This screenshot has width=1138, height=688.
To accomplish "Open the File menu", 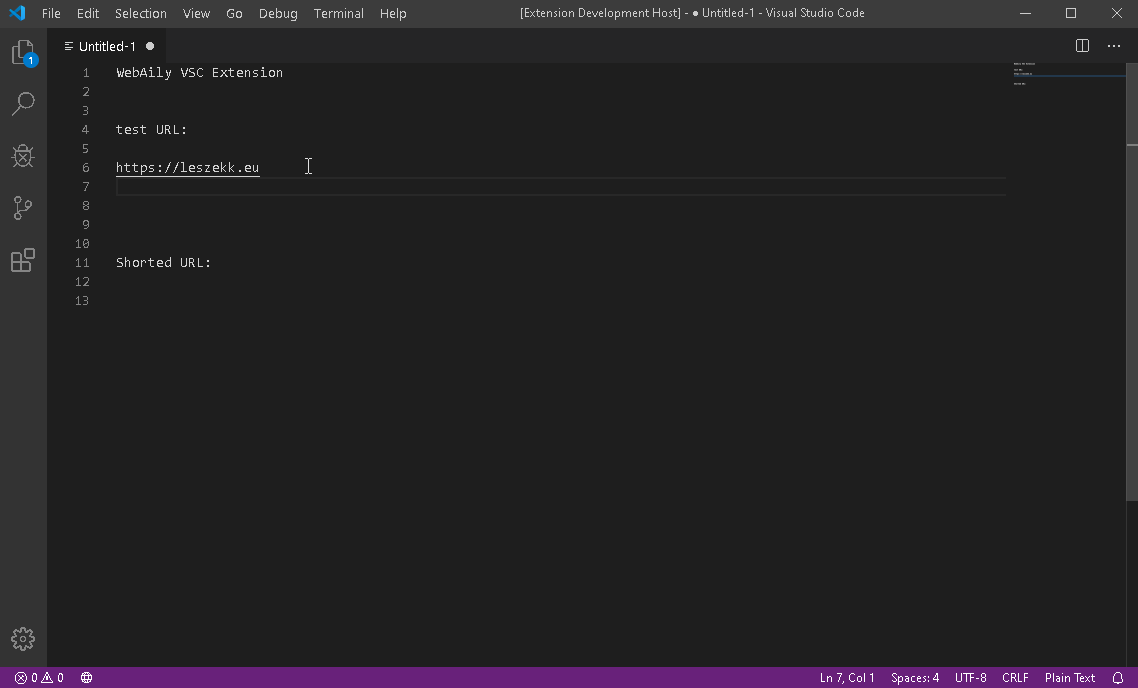I will click(51, 13).
